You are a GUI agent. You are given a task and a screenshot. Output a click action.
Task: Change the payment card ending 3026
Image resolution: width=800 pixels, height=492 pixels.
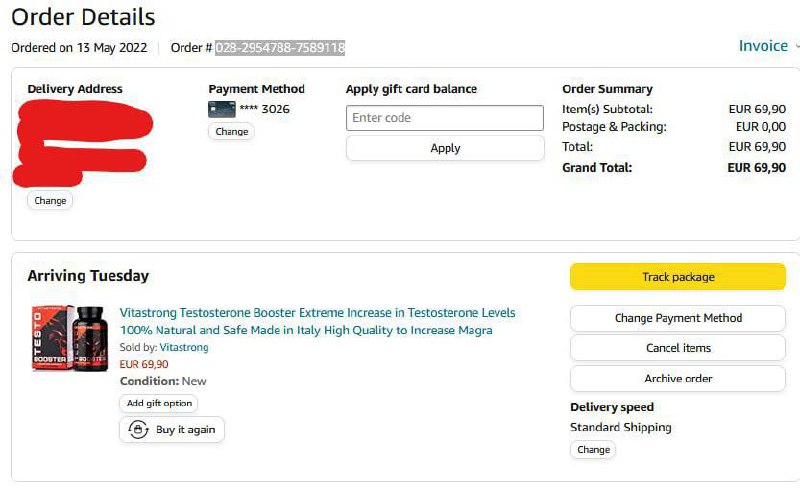(231, 132)
